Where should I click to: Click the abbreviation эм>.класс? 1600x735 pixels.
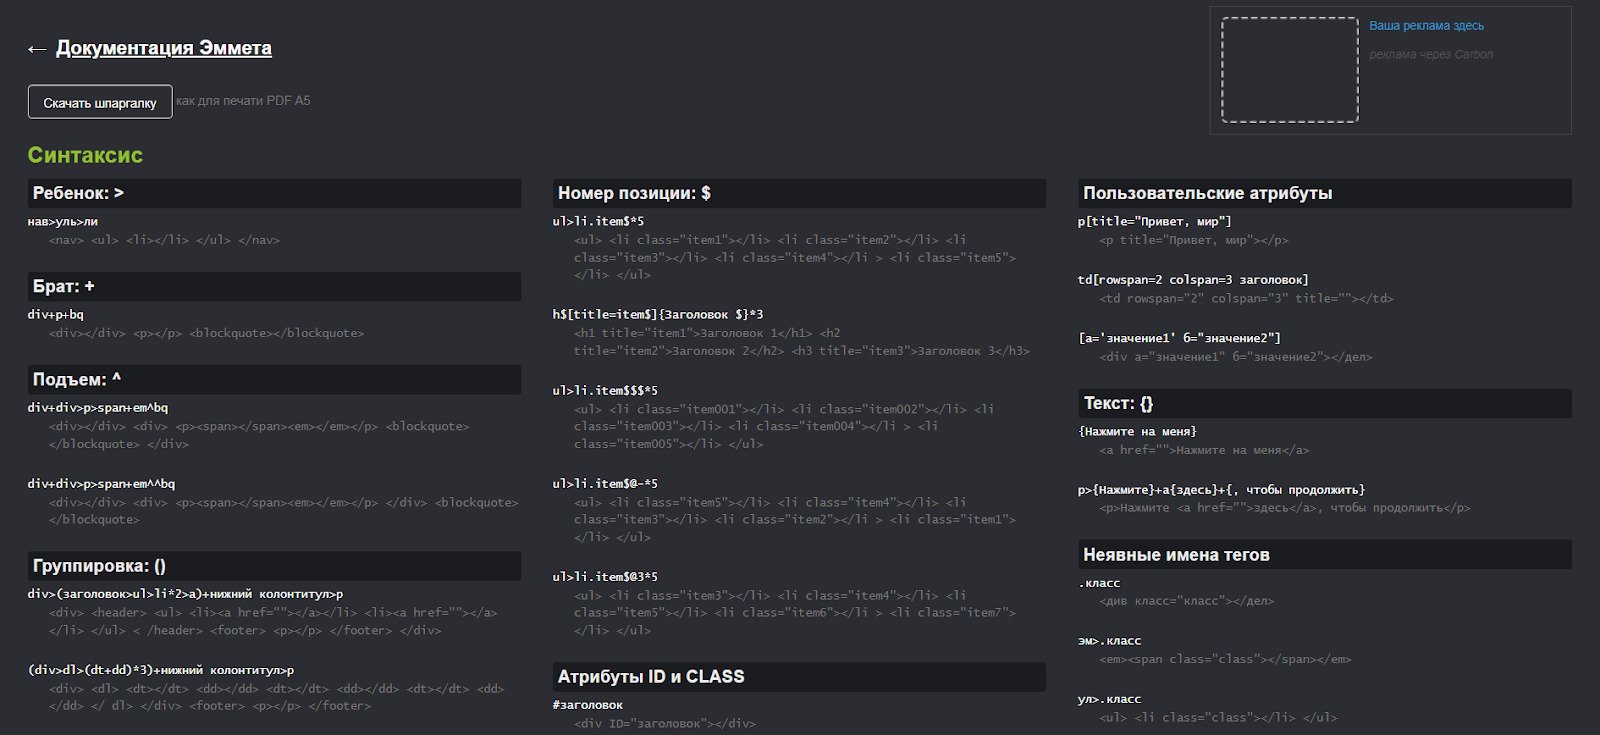pyautogui.click(x=1109, y=641)
